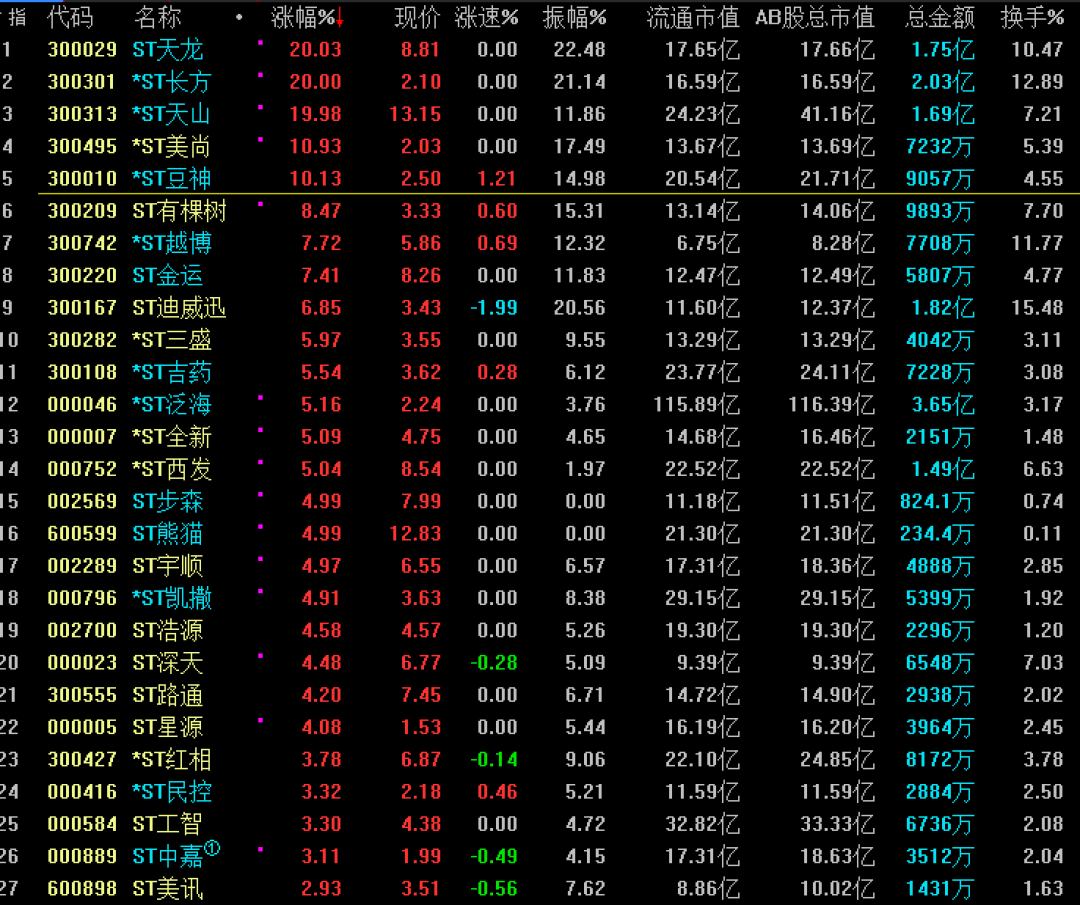
Task: Sort by AB股总市值 column header
Action: pyautogui.click(x=815, y=18)
